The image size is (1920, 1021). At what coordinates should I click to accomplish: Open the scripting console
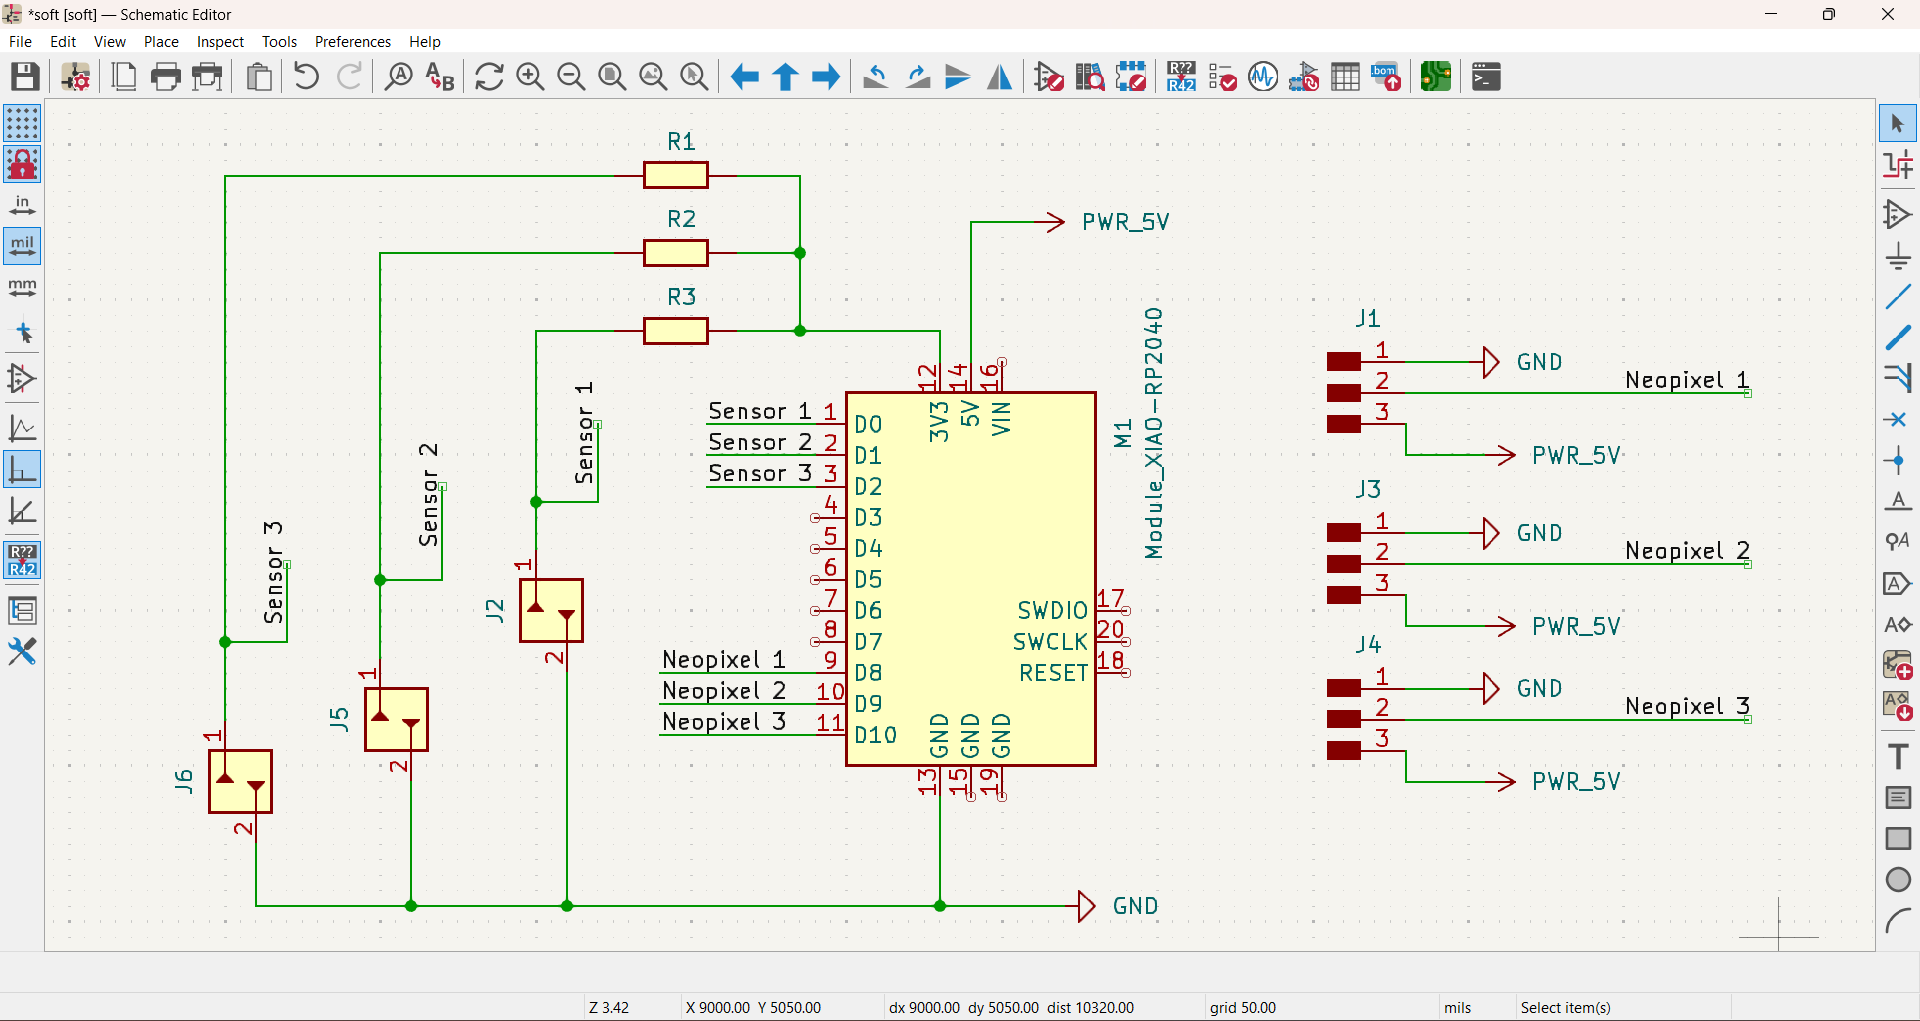(1486, 76)
